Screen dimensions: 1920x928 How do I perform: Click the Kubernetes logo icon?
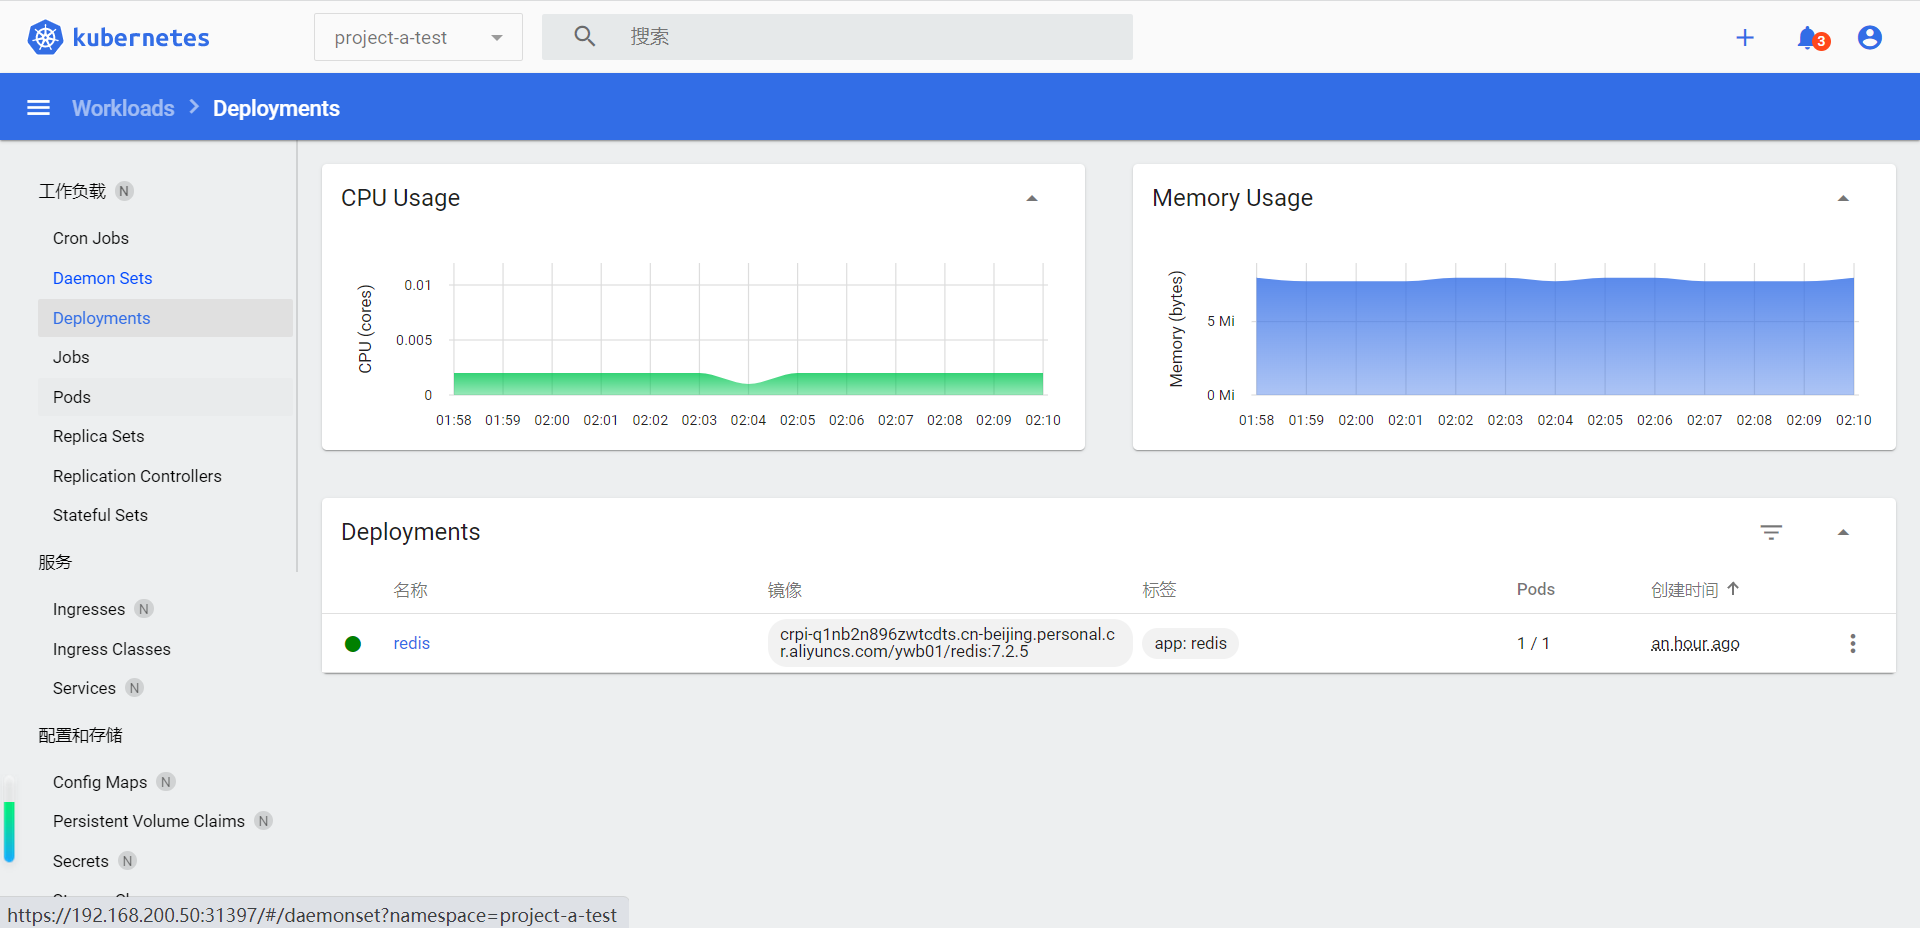45,38
